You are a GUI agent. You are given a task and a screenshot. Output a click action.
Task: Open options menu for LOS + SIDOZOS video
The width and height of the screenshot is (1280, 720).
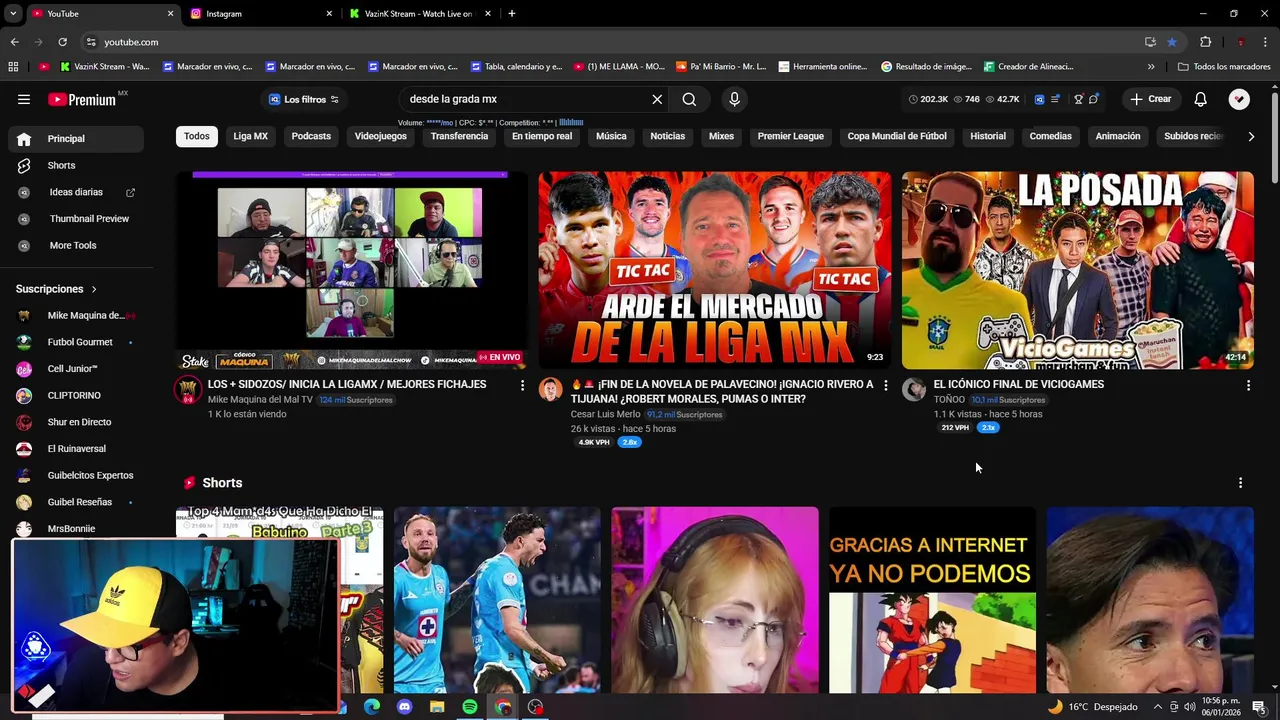tap(522, 385)
